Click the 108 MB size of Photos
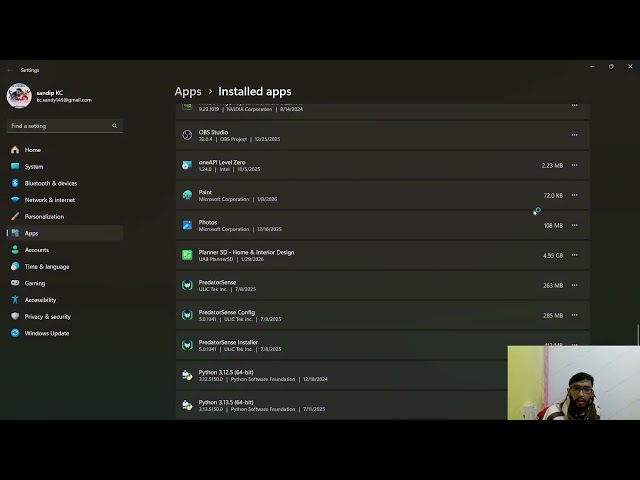This screenshot has width=640, height=480. 553,225
